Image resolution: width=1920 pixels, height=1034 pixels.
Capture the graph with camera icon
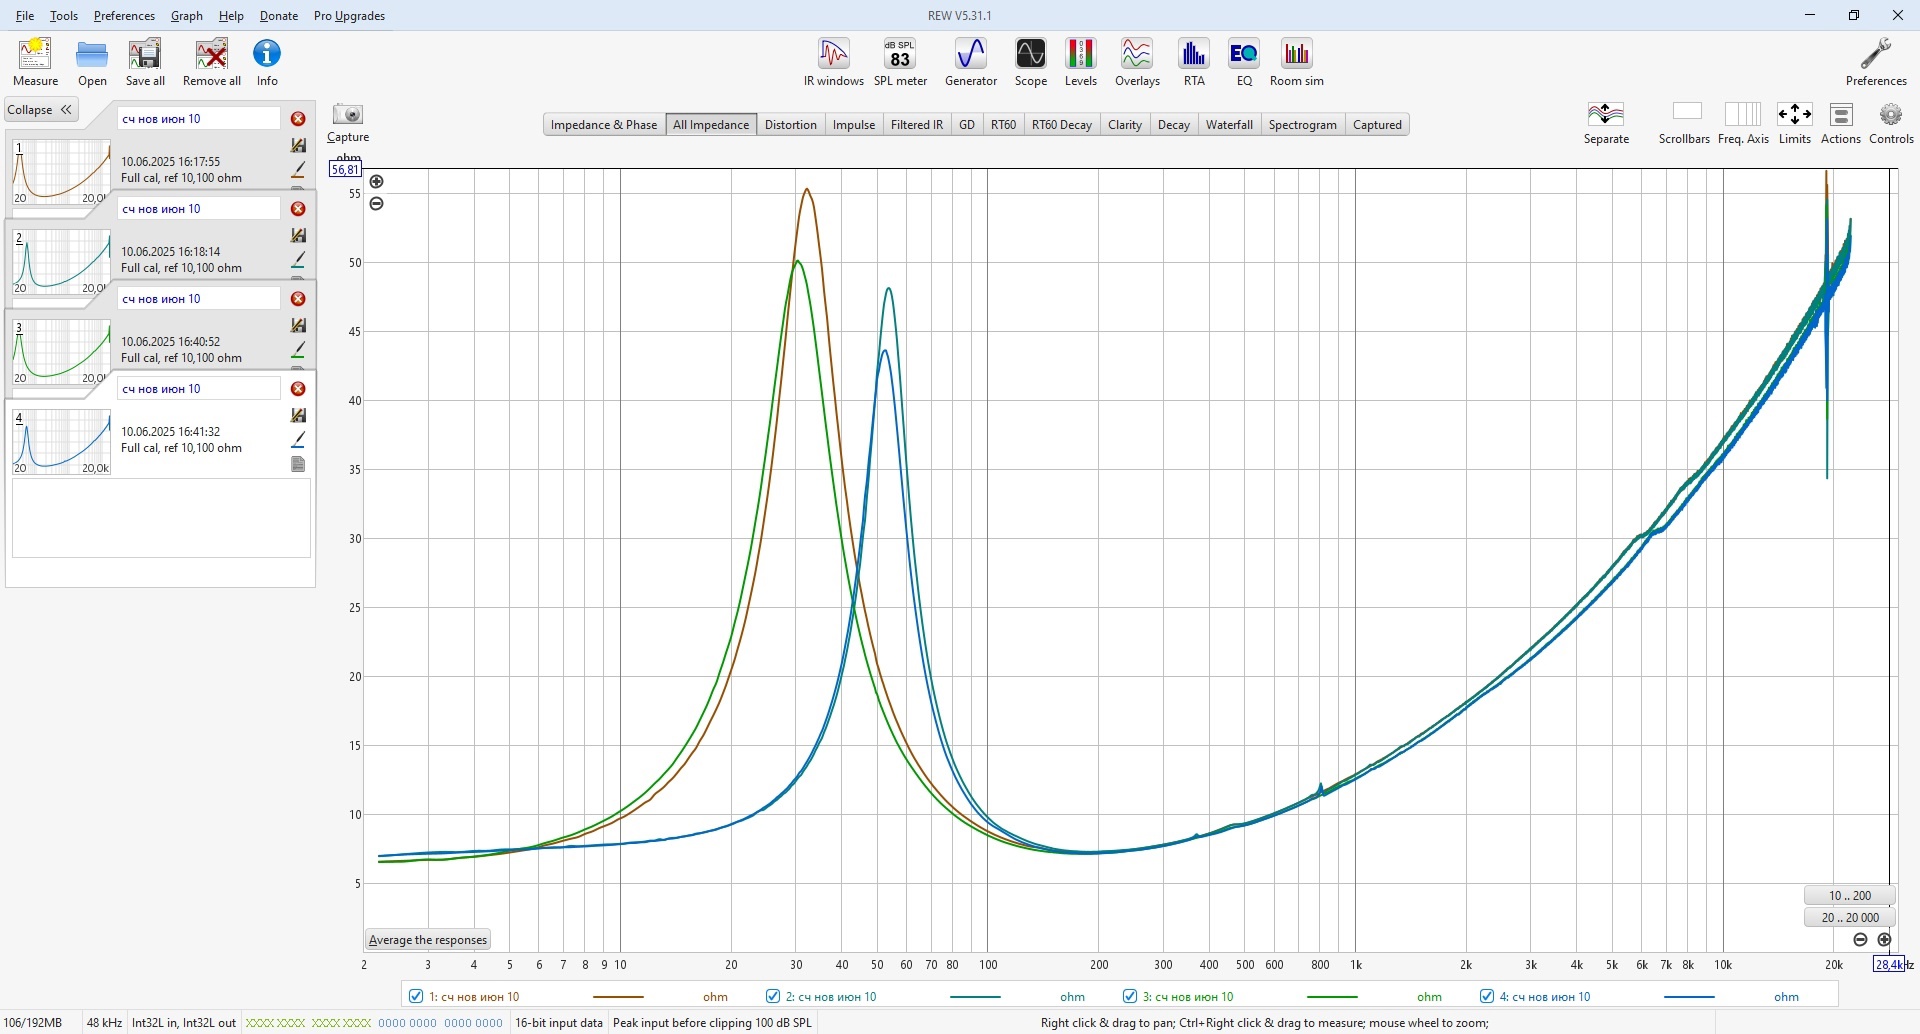click(x=348, y=114)
